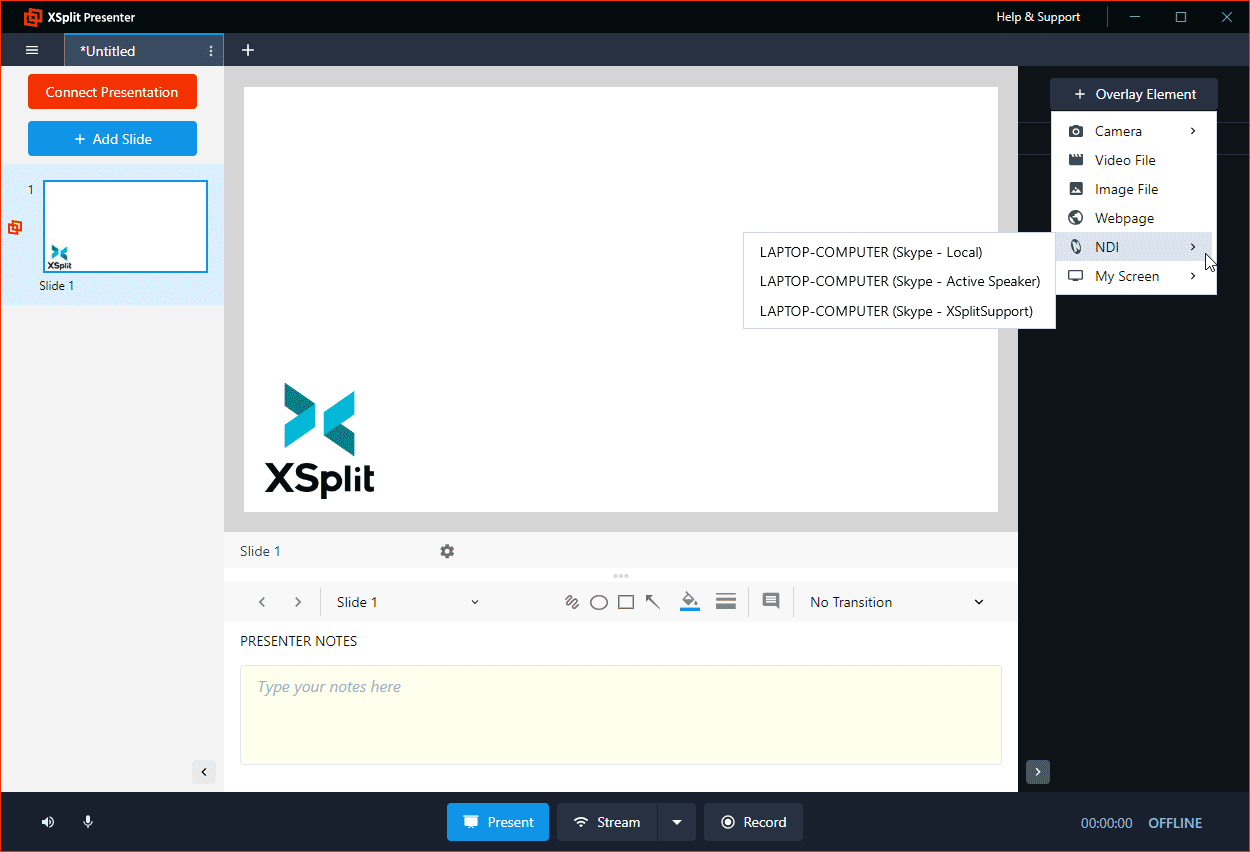Open the fill color picker
Image resolution: width=1250 pixels, height=852 pixels.
point(690,601)
